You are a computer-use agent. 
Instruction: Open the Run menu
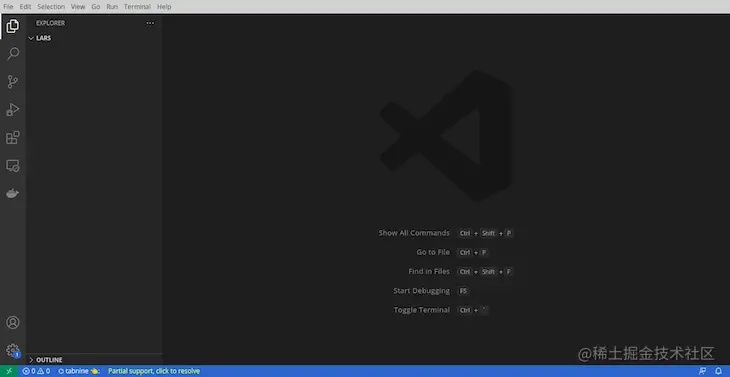[x=112, y=7]
